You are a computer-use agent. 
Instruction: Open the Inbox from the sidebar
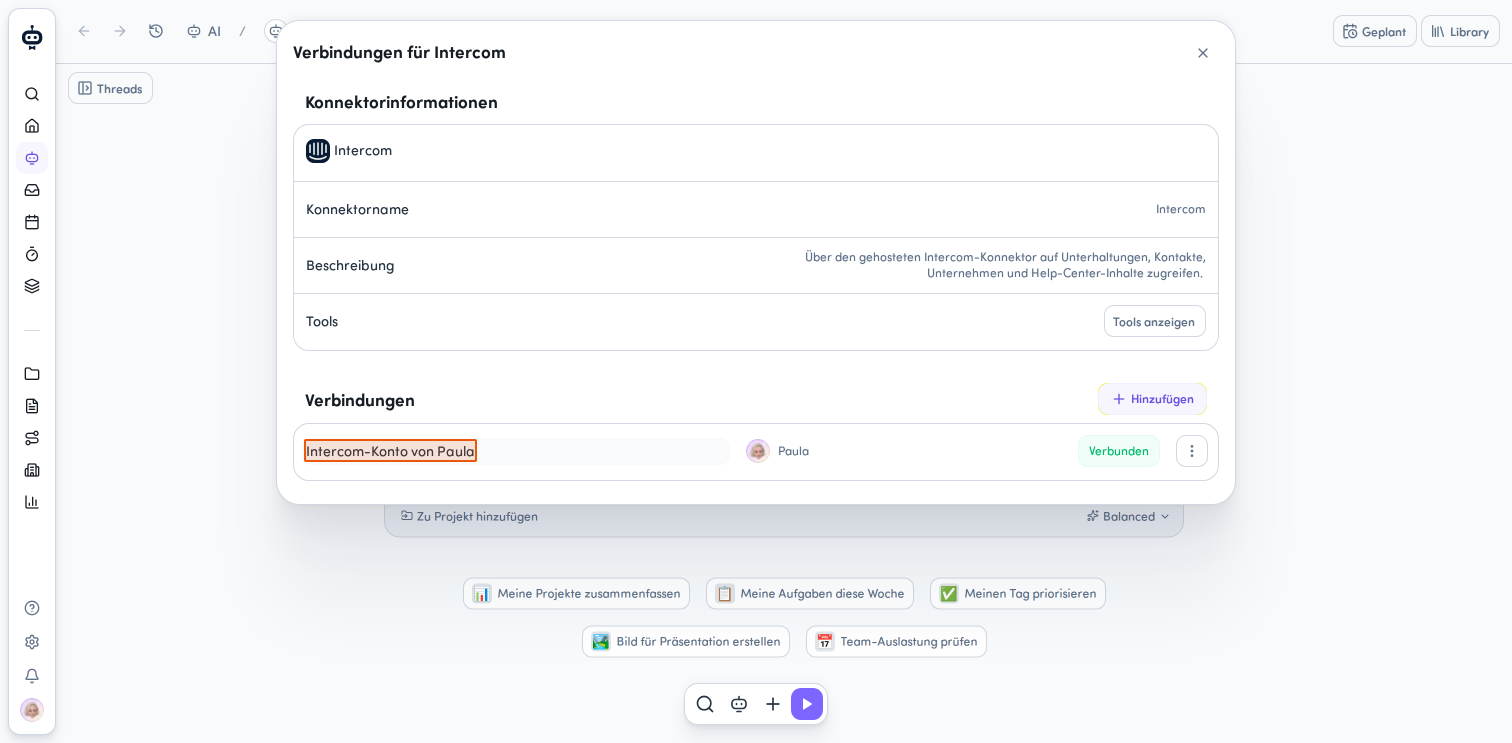[x=32, y=190]
